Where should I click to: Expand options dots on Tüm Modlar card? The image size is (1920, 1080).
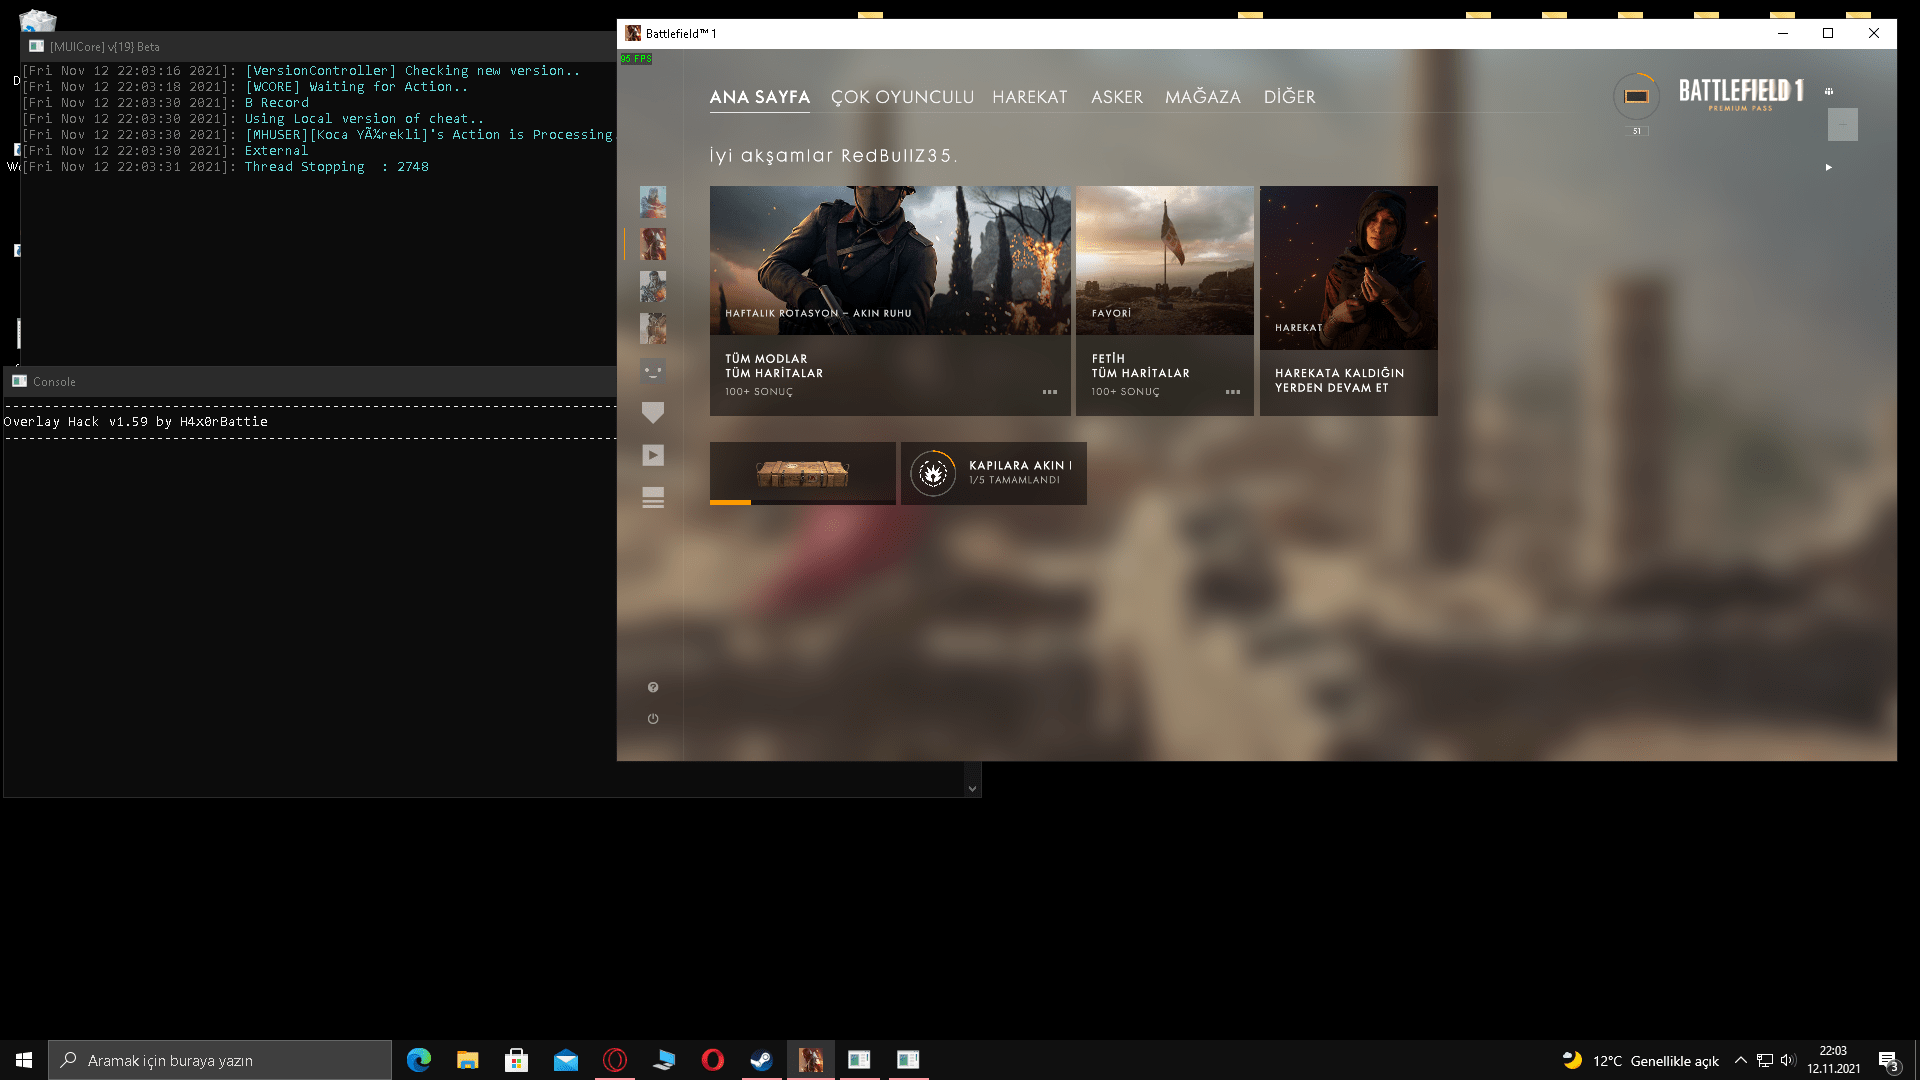point(1050,392)
